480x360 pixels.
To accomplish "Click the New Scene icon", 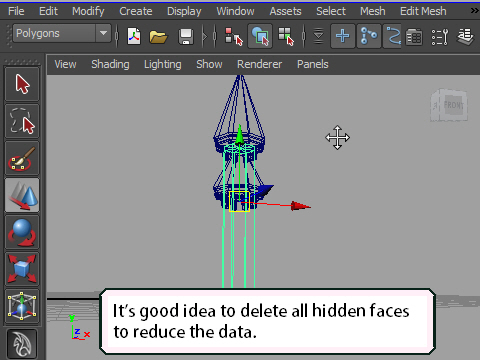I will pos(134,36).
